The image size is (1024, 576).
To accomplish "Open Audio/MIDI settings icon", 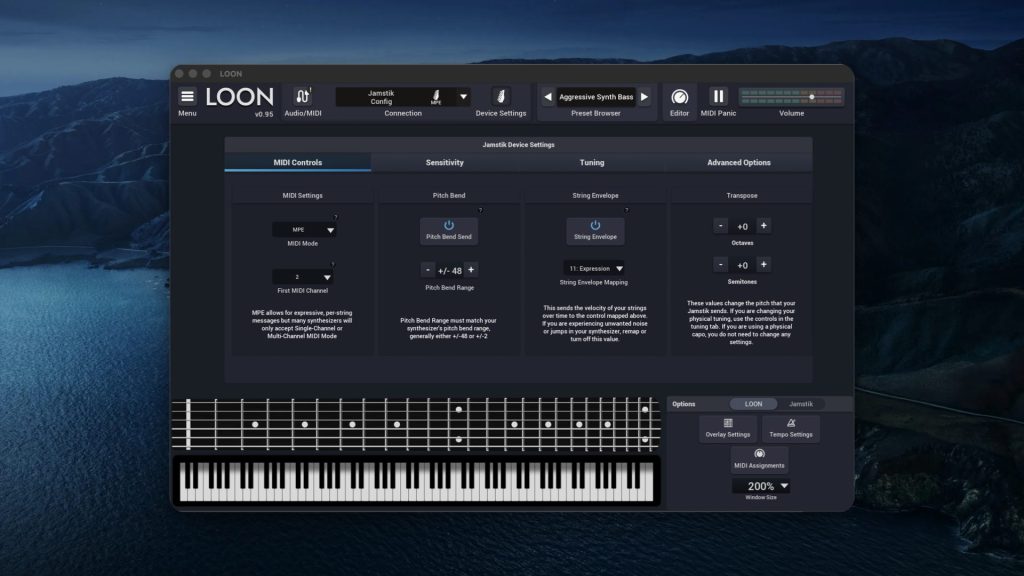I will pos(302,97).
